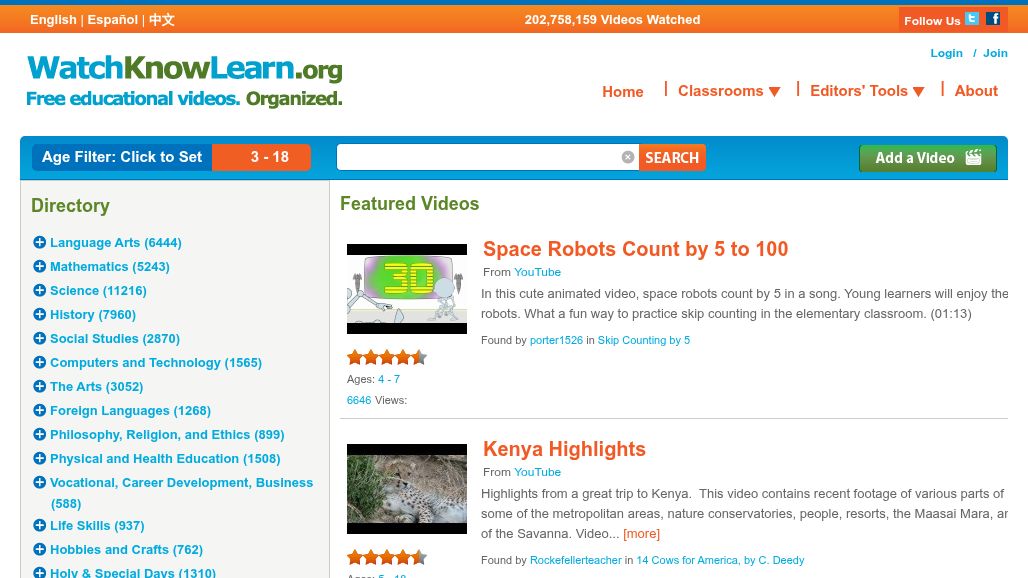Image resolution: width=1028 pixels, height=578 pixels.
Task: Click the Login link
Action: 946,53
